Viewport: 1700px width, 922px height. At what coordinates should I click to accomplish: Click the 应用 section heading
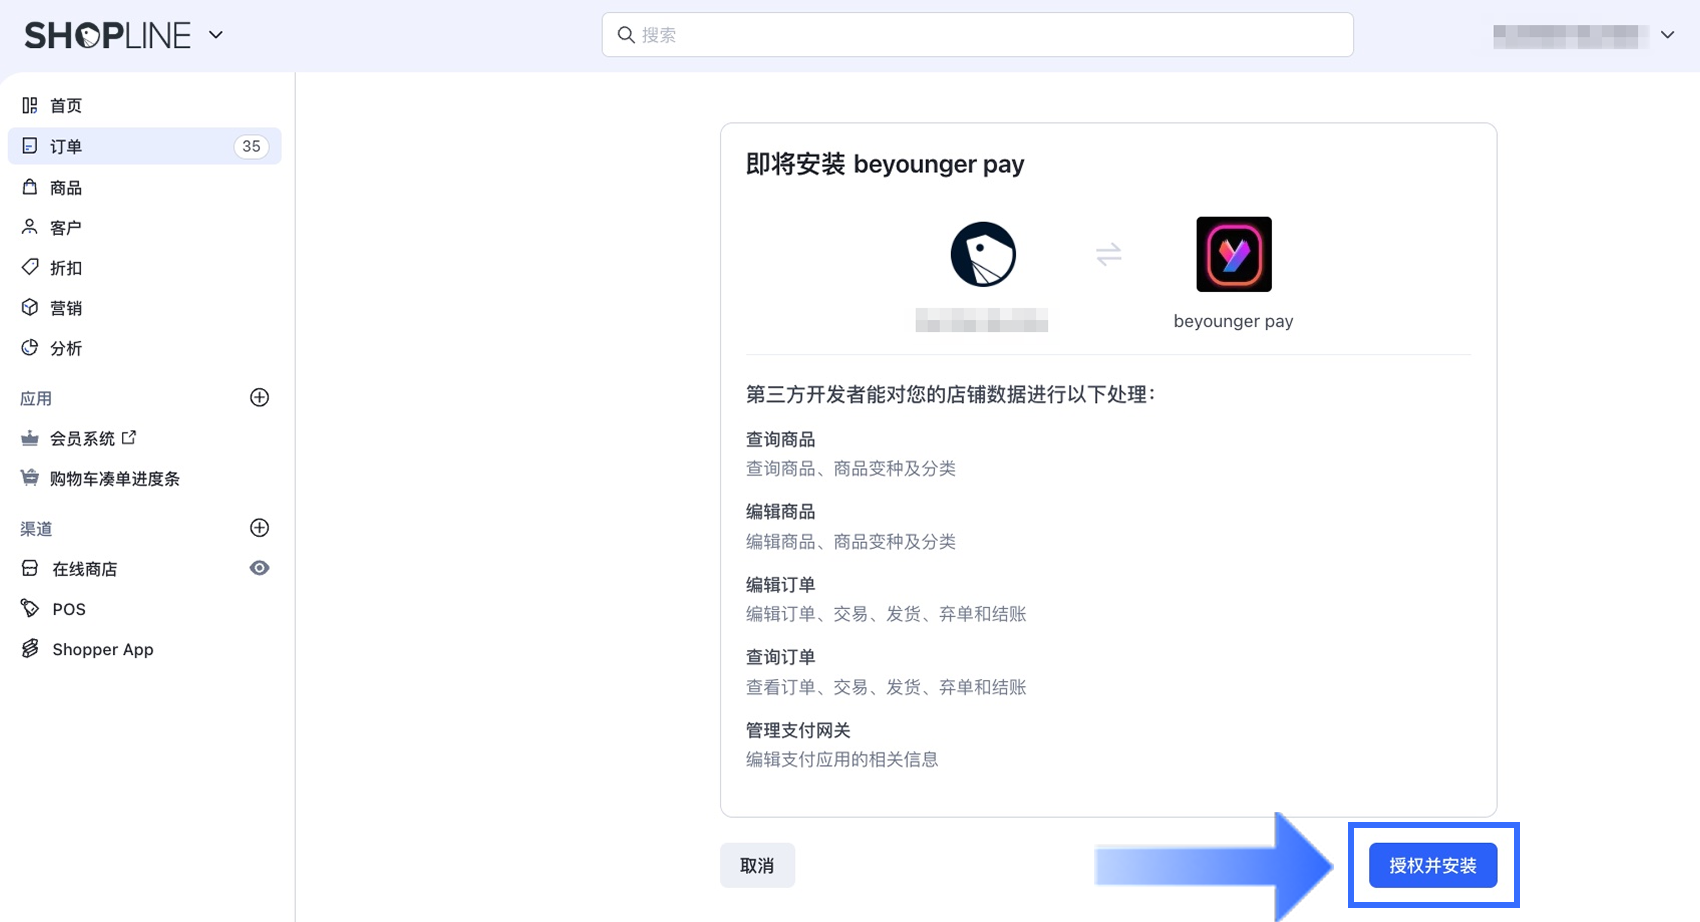click(x=36, y=398)
